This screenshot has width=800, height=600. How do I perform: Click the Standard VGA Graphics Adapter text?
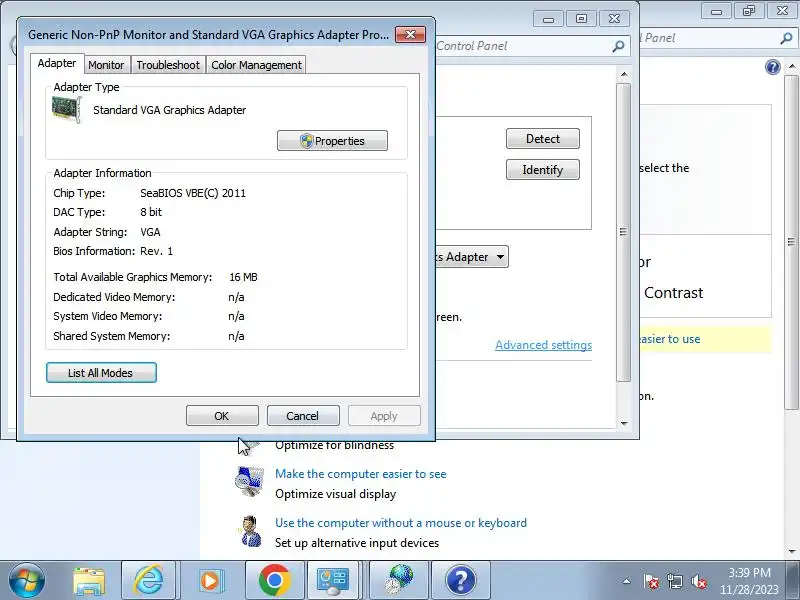[169, 110]
